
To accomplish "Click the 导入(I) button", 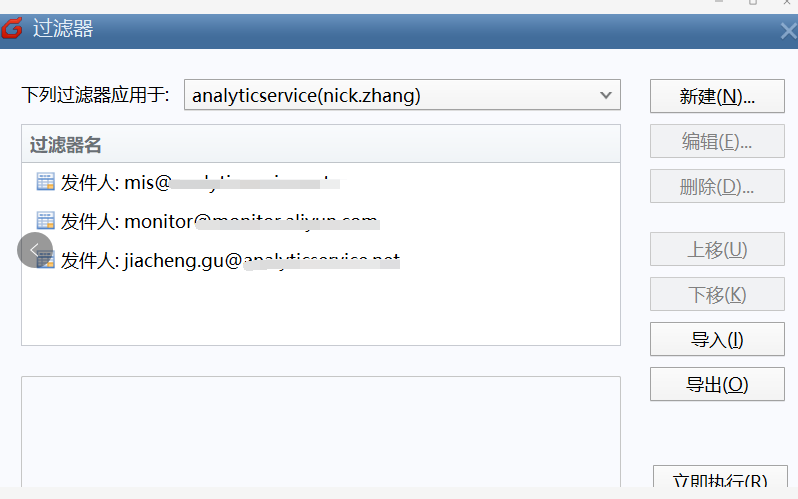I will (717, 339).
